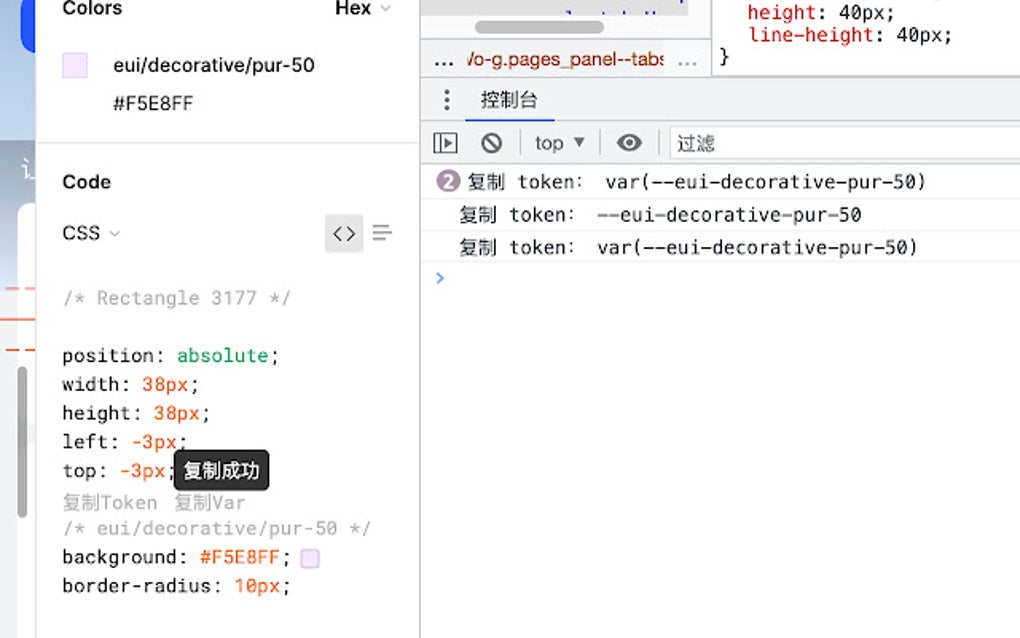
Task: Open the DevTools vertical three-dot menu
Action: tap(444, 99)
